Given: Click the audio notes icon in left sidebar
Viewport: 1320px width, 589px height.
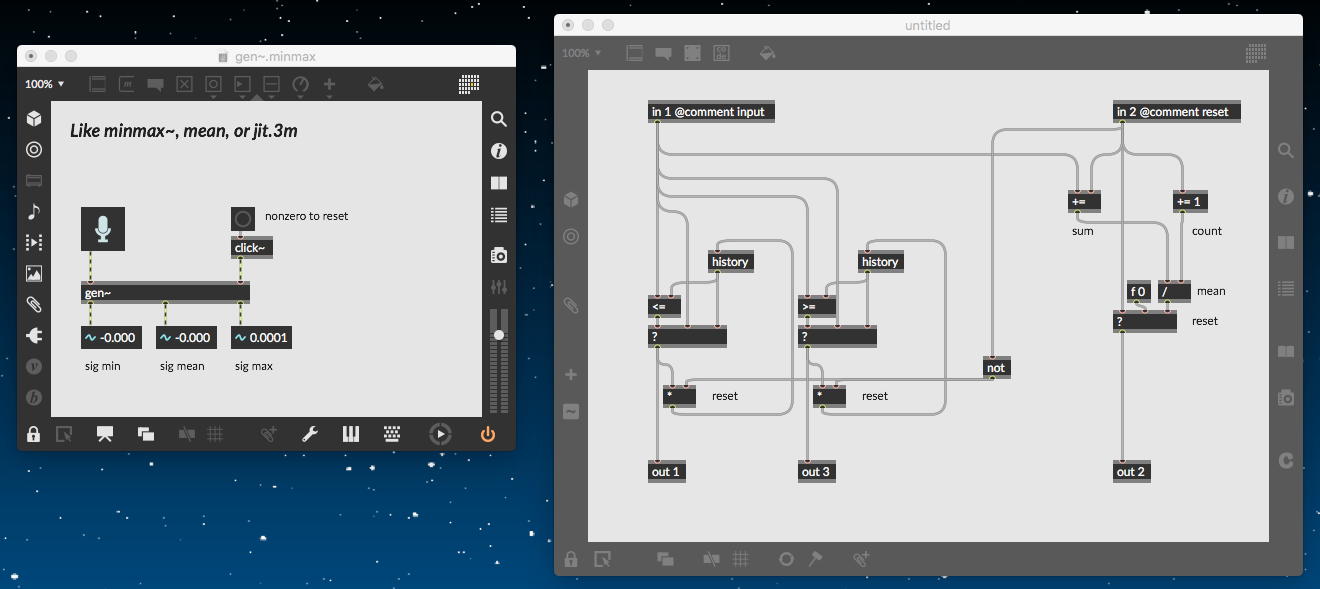Looking at the screenshot, I should 34,211.
